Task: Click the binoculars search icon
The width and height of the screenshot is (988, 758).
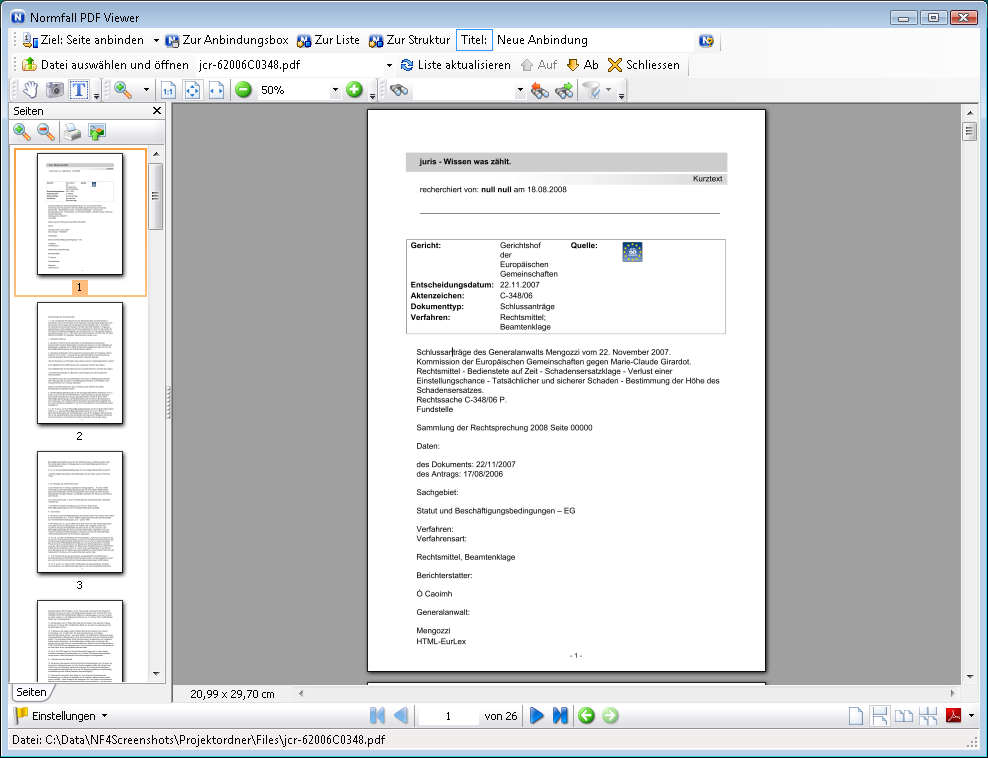Action: tap(399, 90)
